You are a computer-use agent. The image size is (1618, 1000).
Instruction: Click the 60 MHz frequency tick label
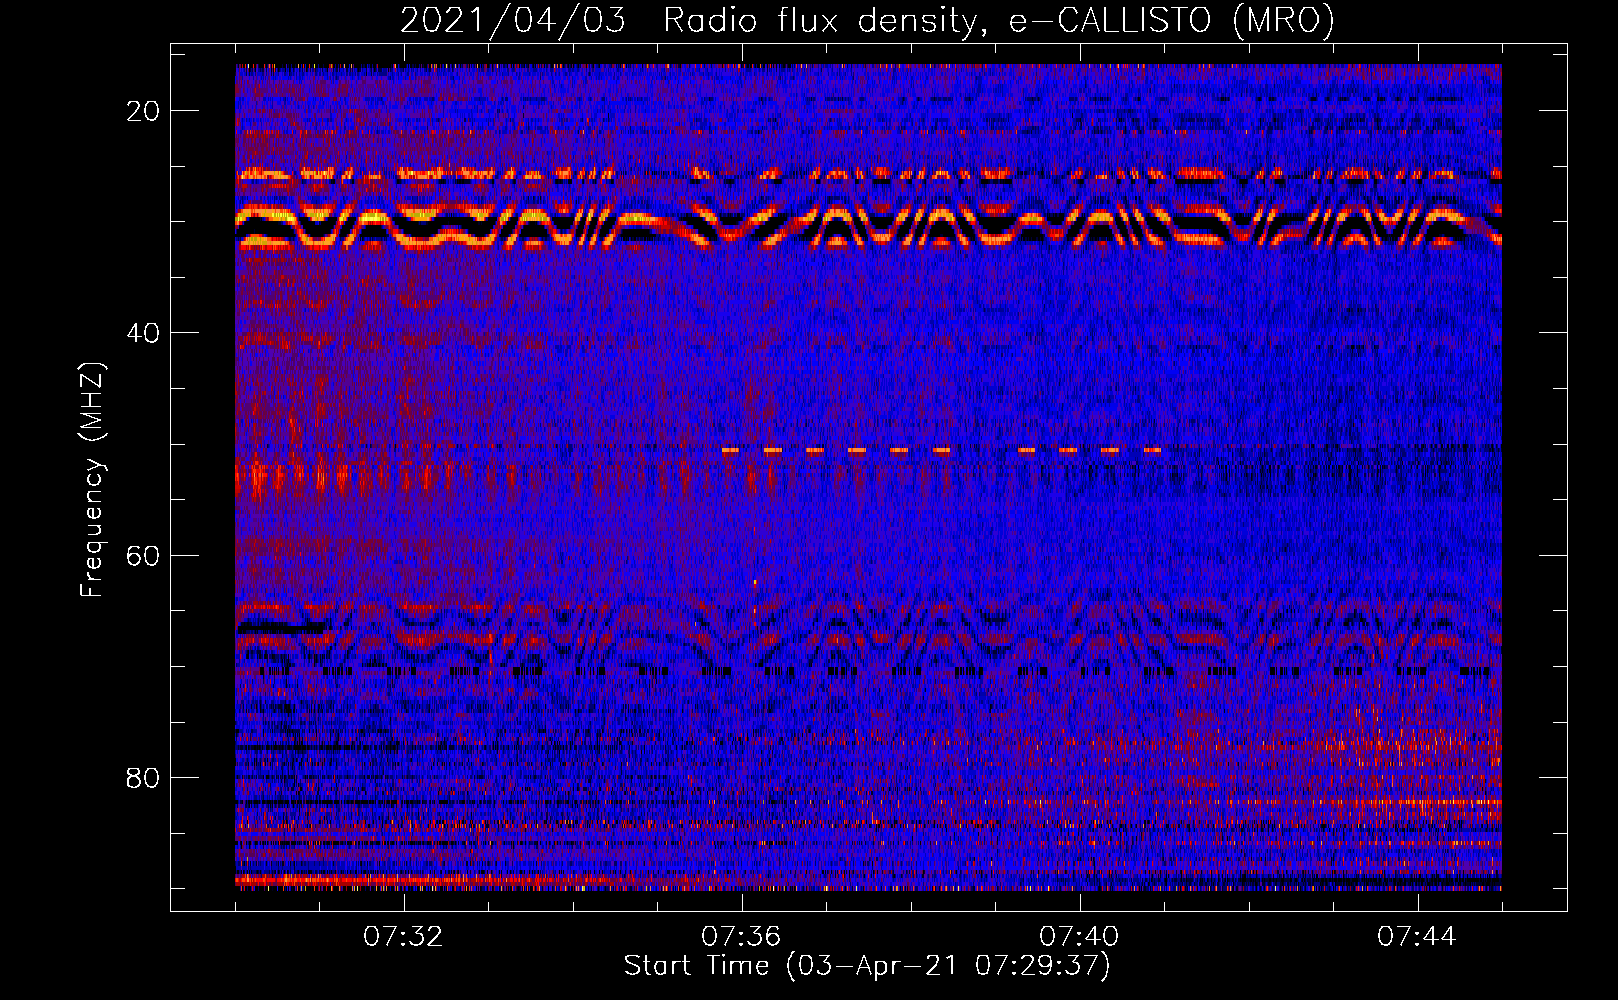(143, 555)
